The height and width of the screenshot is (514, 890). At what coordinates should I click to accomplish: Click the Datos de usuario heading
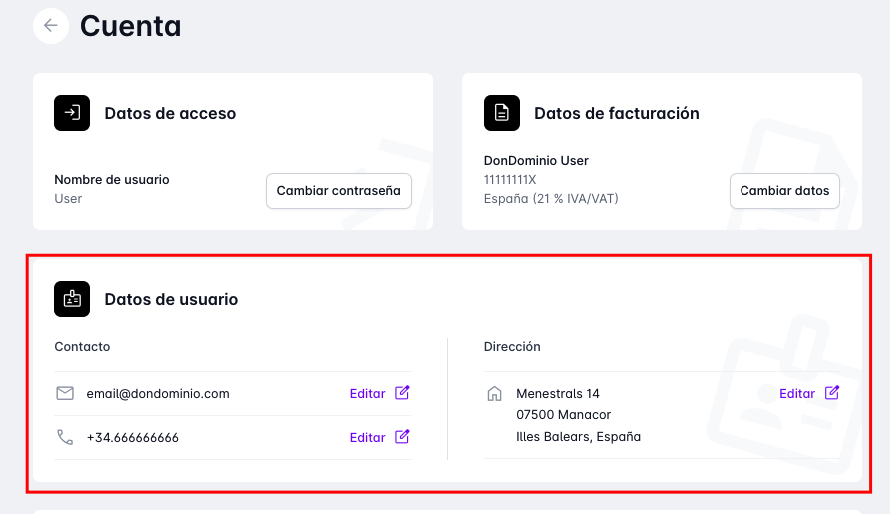click(x=171, y=299)
